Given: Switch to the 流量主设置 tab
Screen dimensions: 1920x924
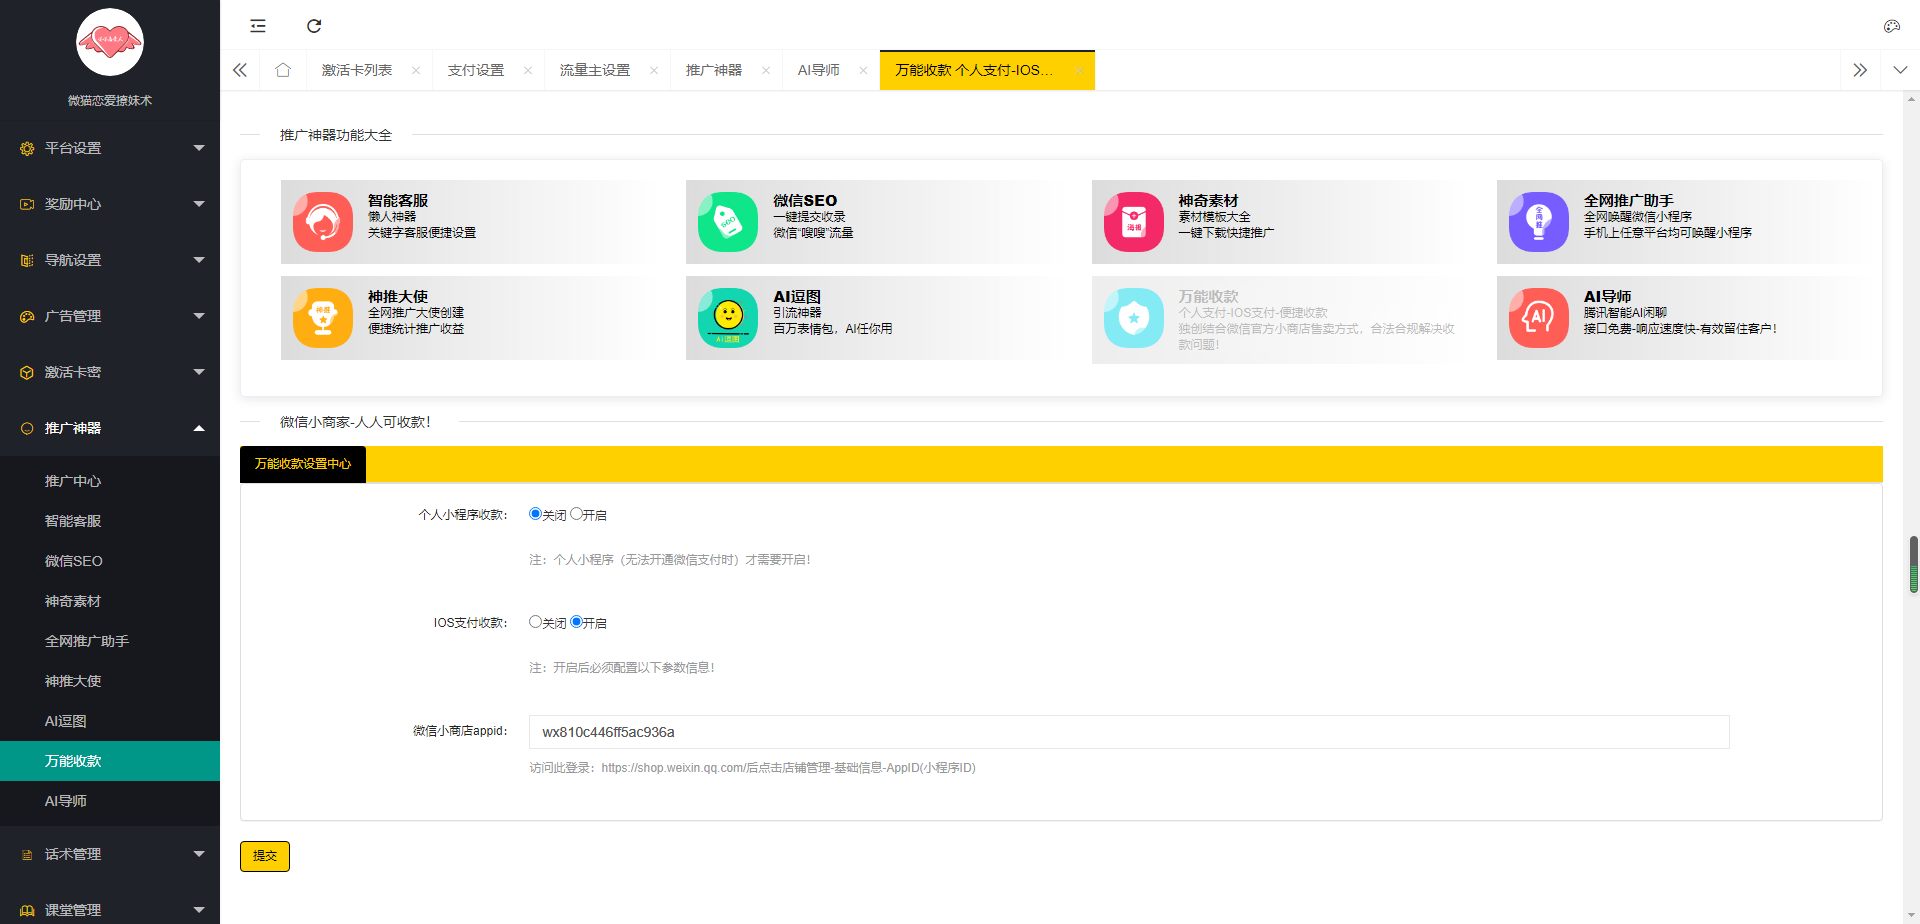Looking at the screenshot, I should [x=595, y=70].
